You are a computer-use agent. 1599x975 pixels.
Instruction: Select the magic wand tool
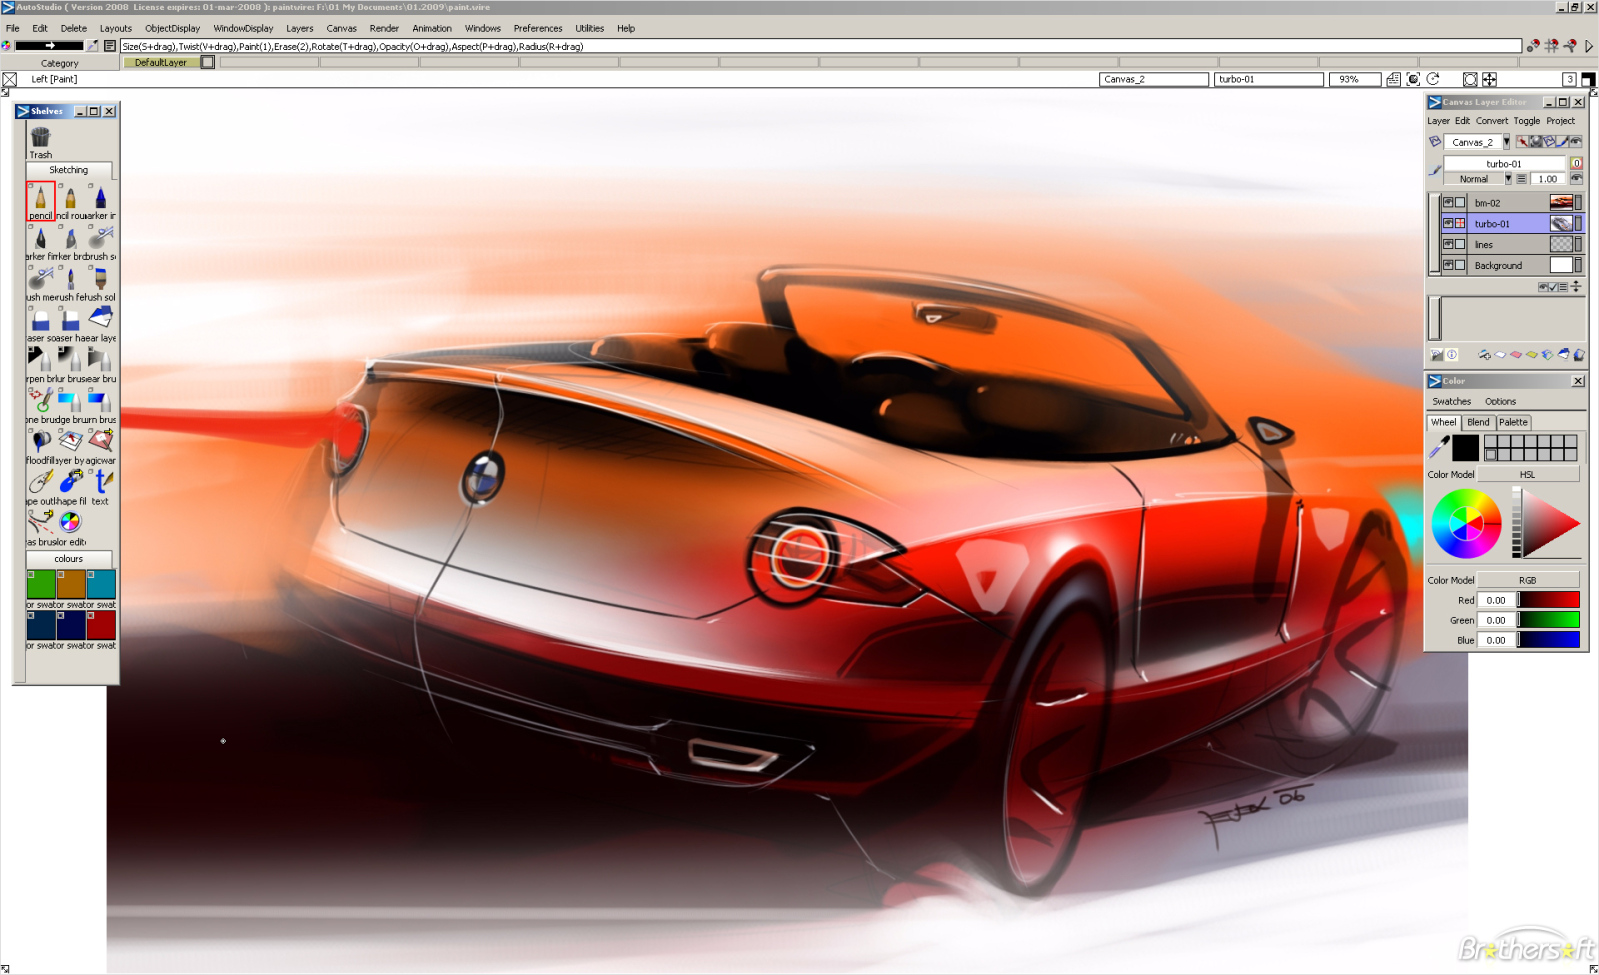coord(101,444)
